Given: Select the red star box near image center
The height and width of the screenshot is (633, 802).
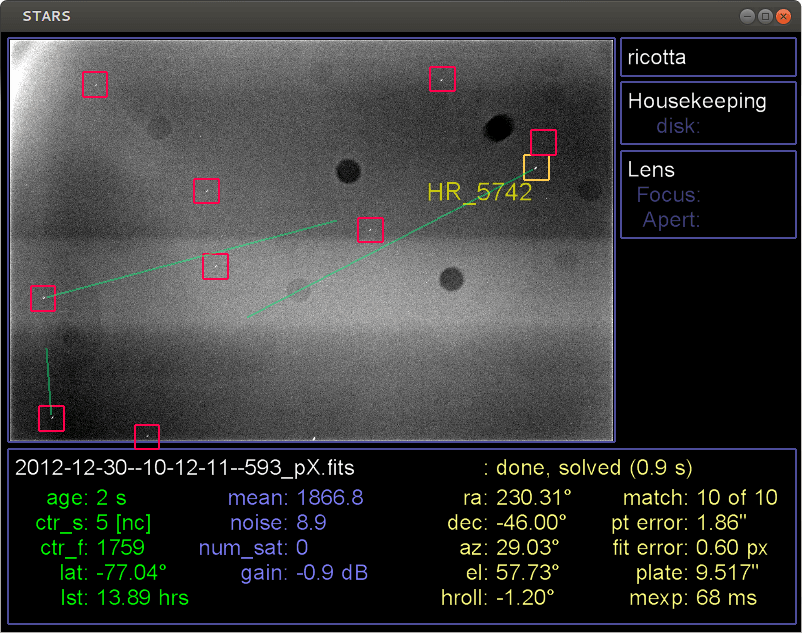Looking at the screenshot, I should tap(370, 230).
